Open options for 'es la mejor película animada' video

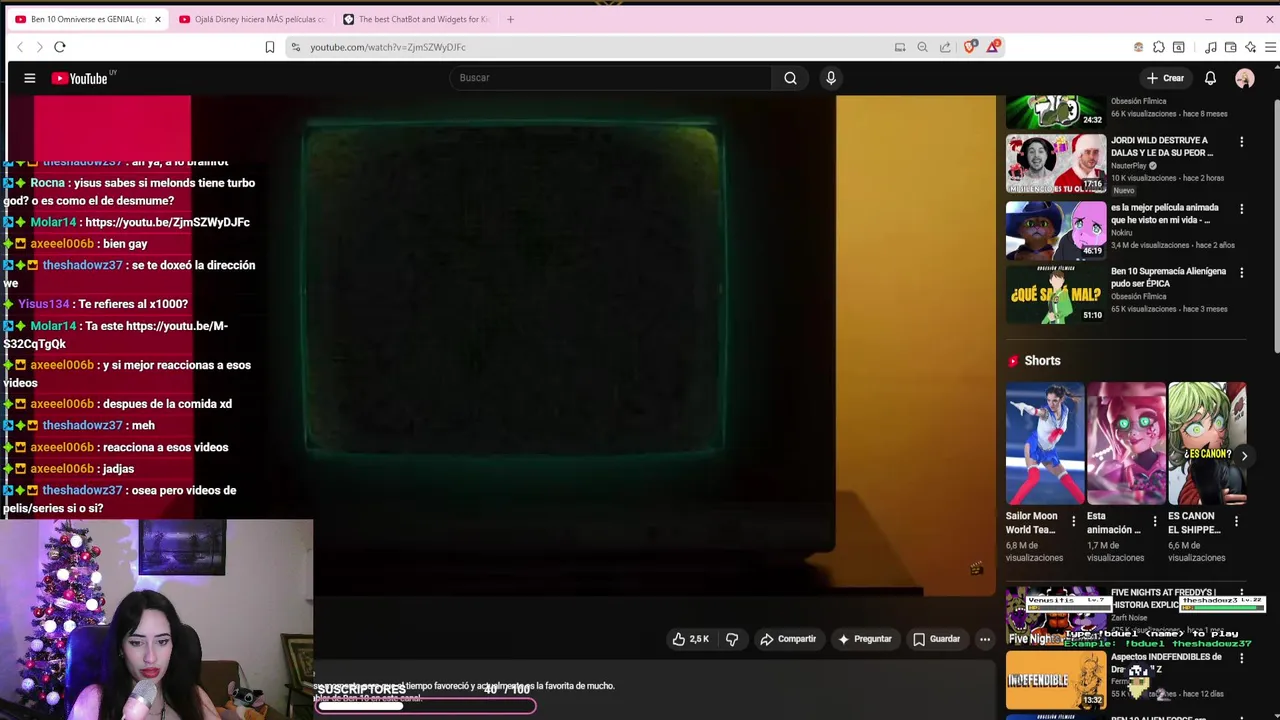coord(1242,209)
